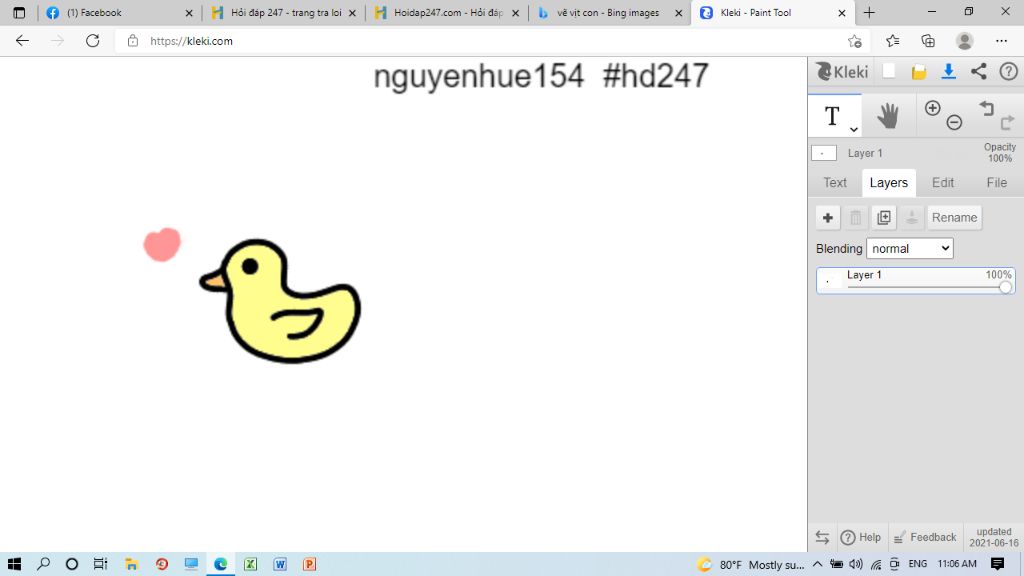Screen dimensions: 1024x576
Task: Show hidden system tray icons
Action: (818, 564)
